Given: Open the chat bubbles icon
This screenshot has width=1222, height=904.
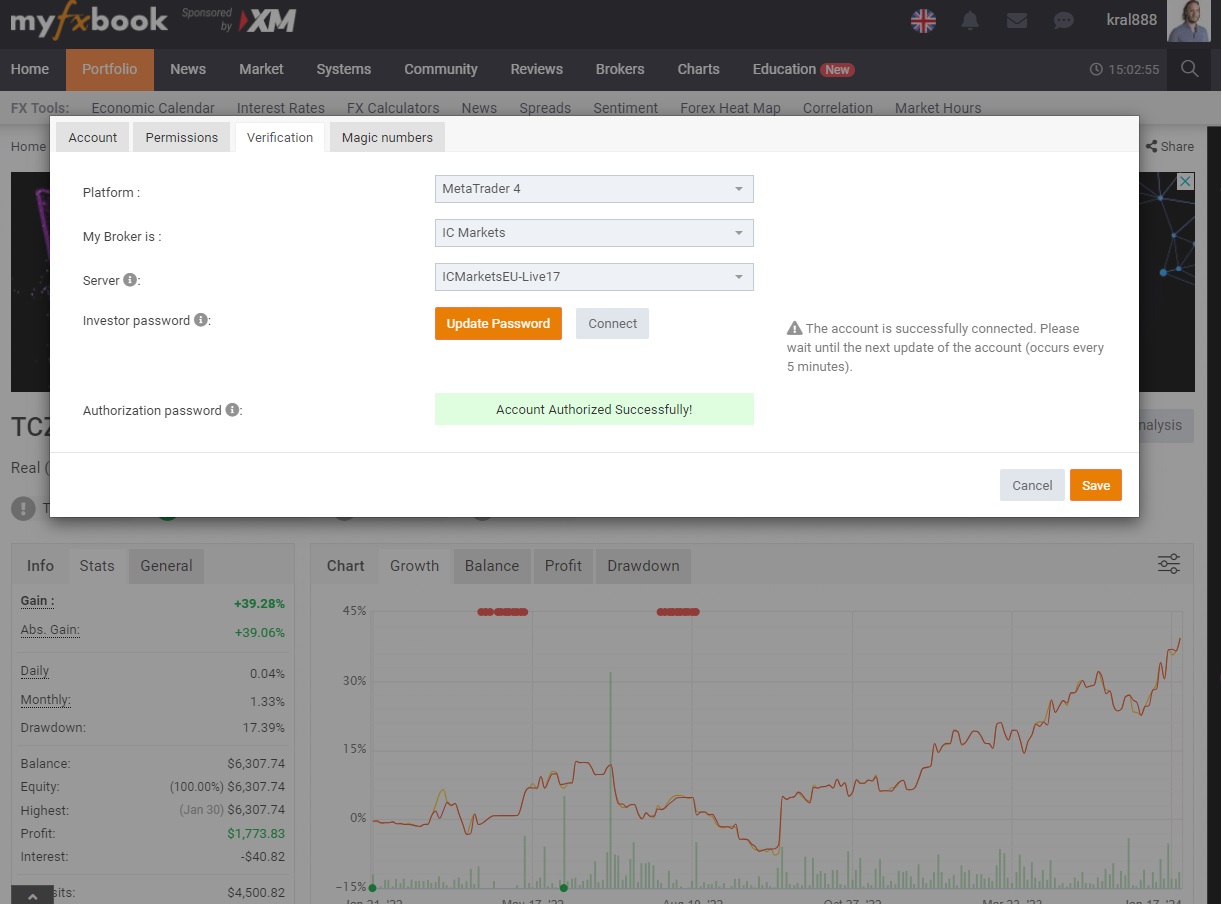Looking at the screenshot, I should coord(1064,20).
